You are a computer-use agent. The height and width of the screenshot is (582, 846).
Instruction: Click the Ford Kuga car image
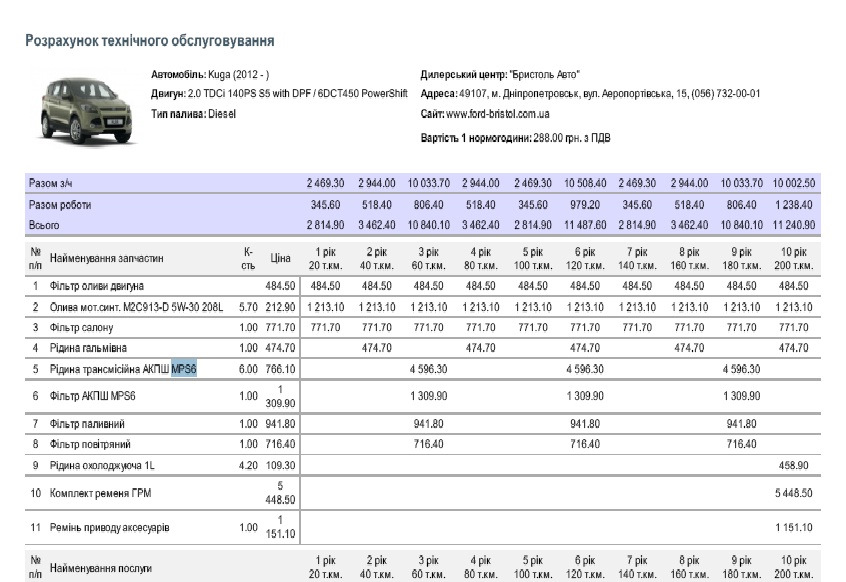(x=86, y=111)
